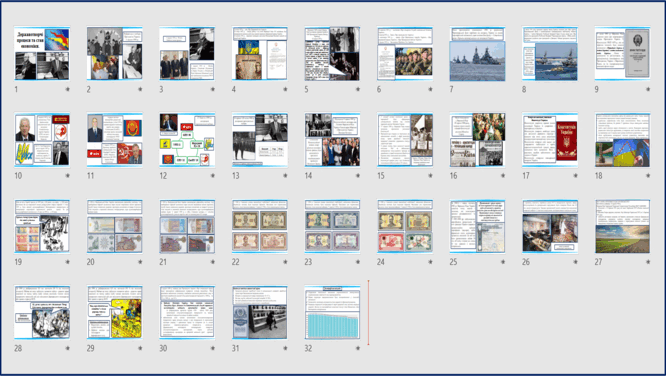Click the transition star under slide 1
This screenshot has height=376, width=666.
(x=68, y=89)
